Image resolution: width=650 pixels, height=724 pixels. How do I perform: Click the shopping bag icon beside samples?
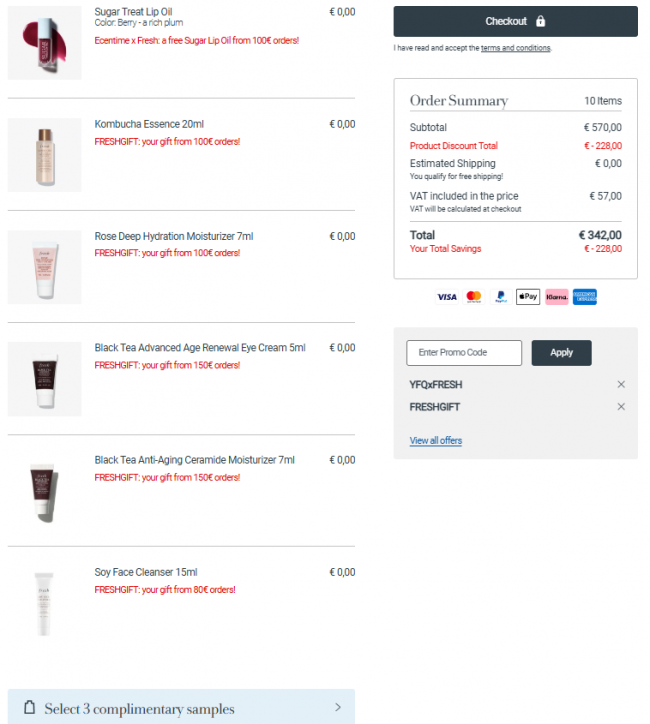pyautogui.click(x=30, y=707)
